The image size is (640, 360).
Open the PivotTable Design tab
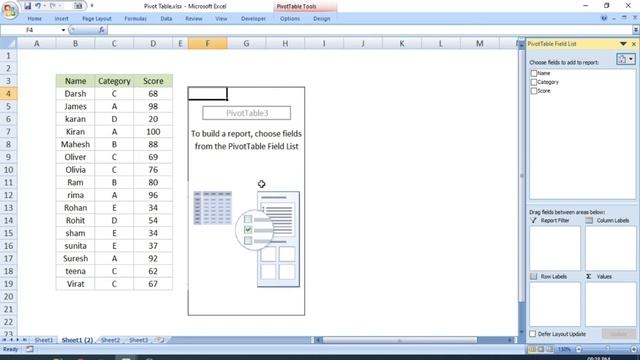pyautogui.click(x=322, y=19)
